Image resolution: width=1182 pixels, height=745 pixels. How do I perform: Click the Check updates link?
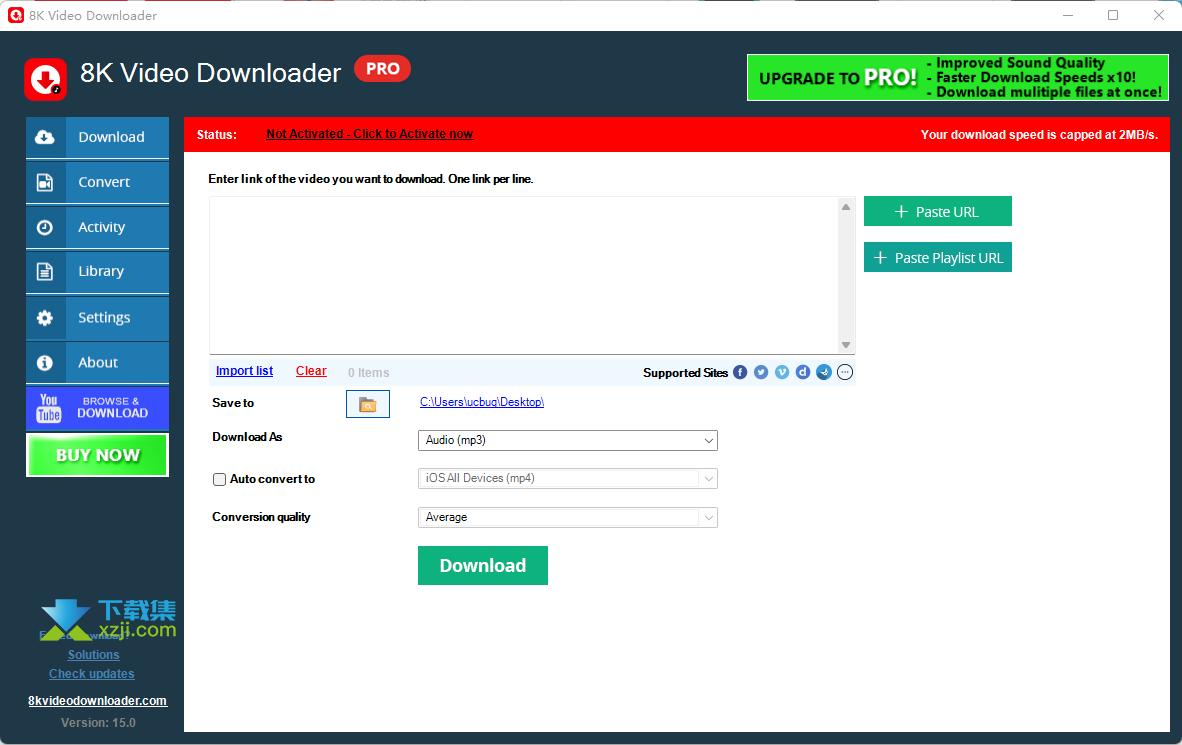92,674
